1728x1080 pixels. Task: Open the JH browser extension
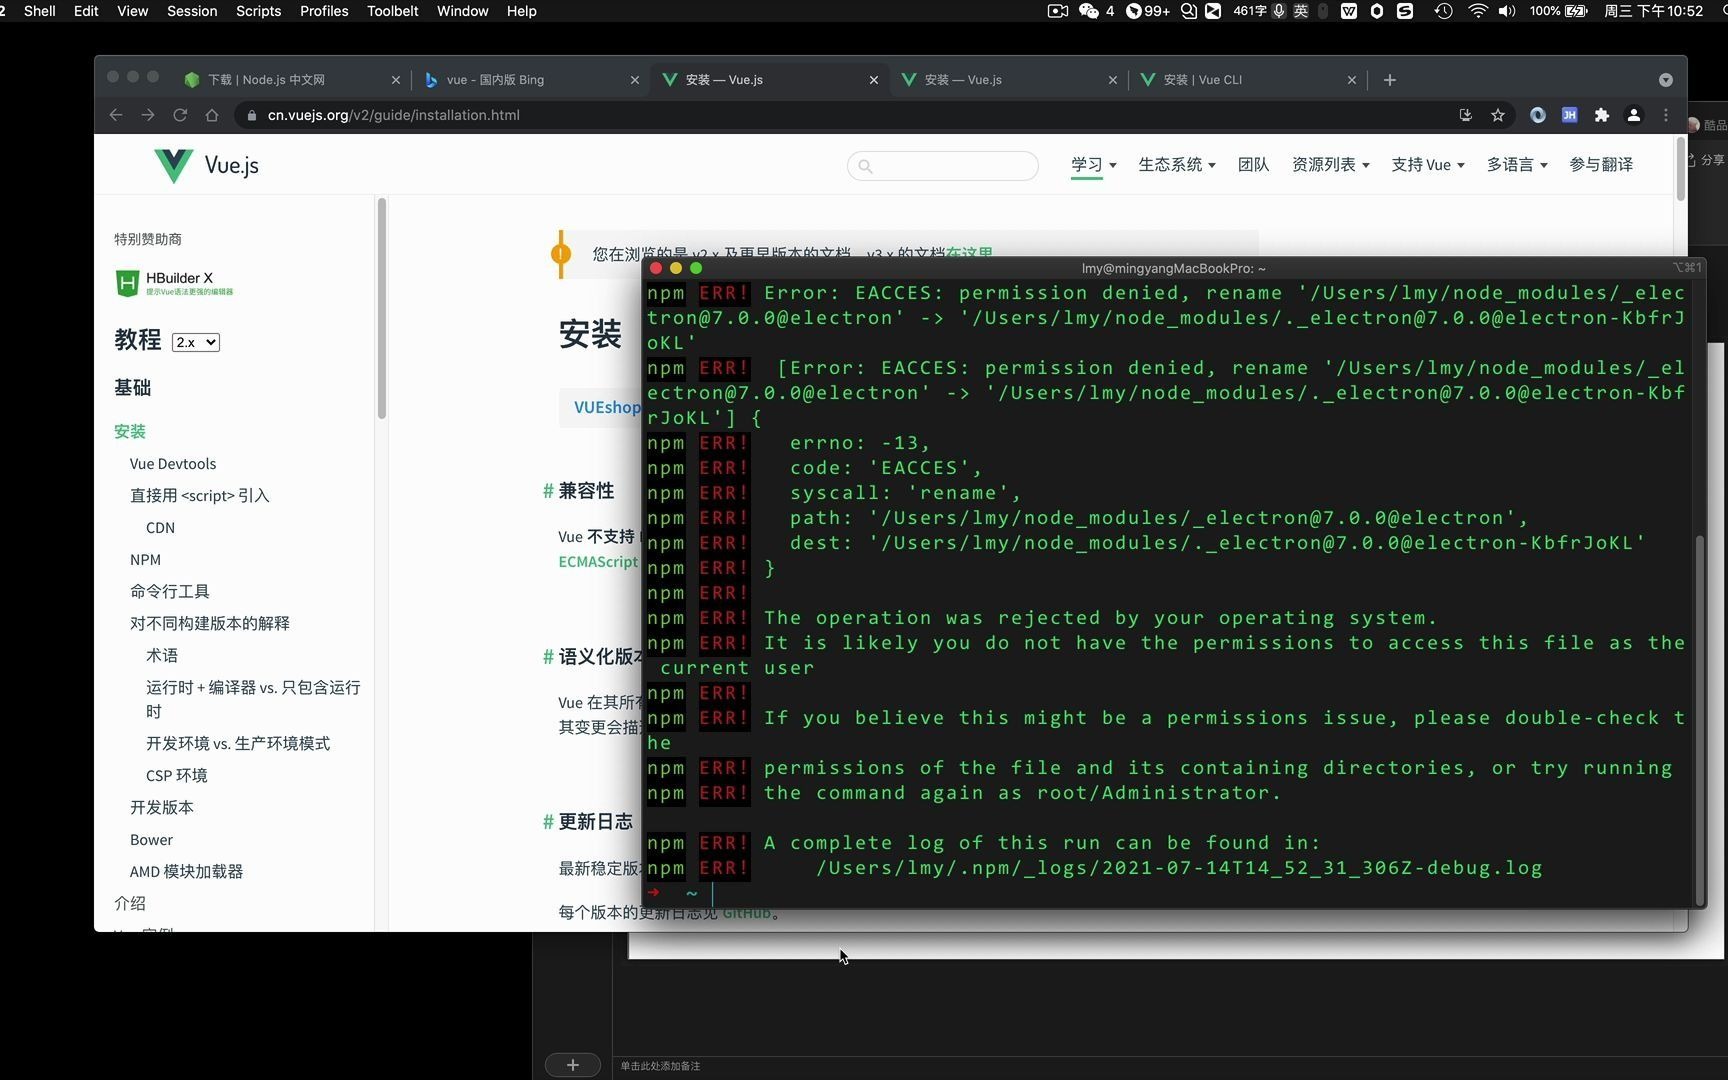pyautogui.click(x=1570, y=115)
